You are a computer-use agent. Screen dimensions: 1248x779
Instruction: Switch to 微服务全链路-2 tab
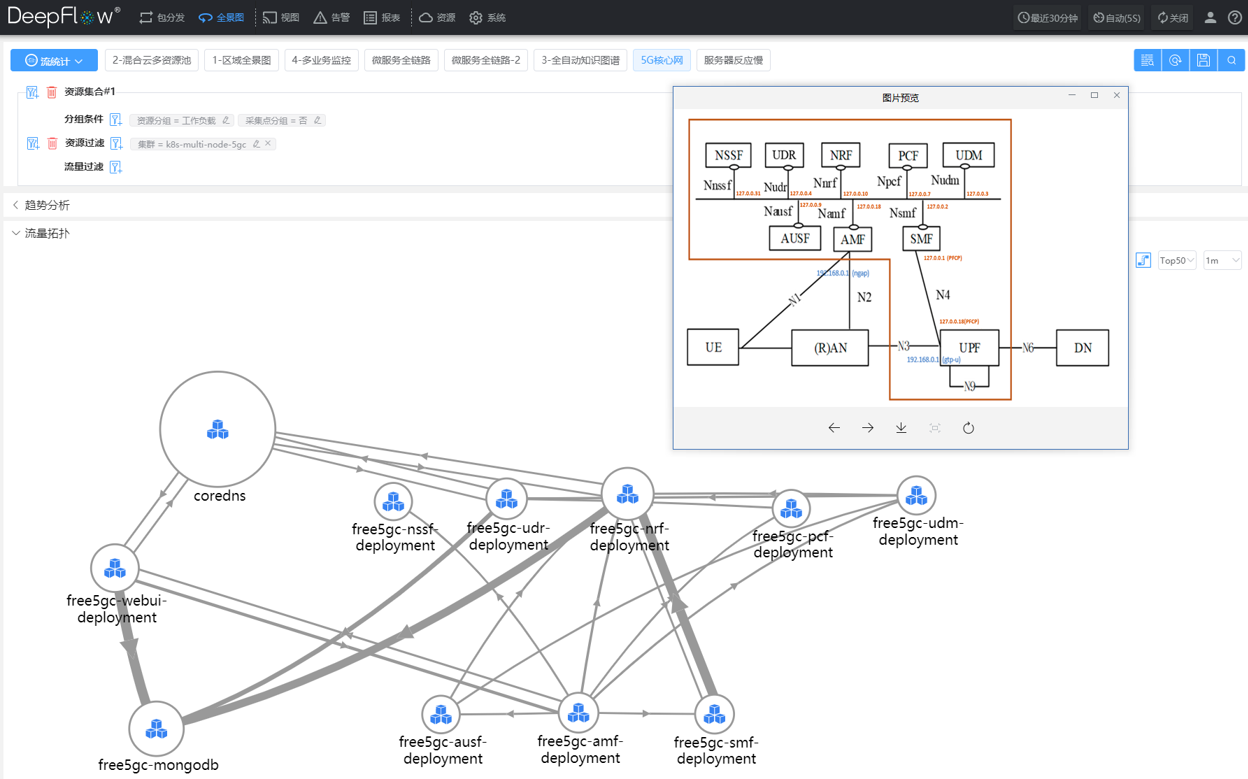coord(486,61)
